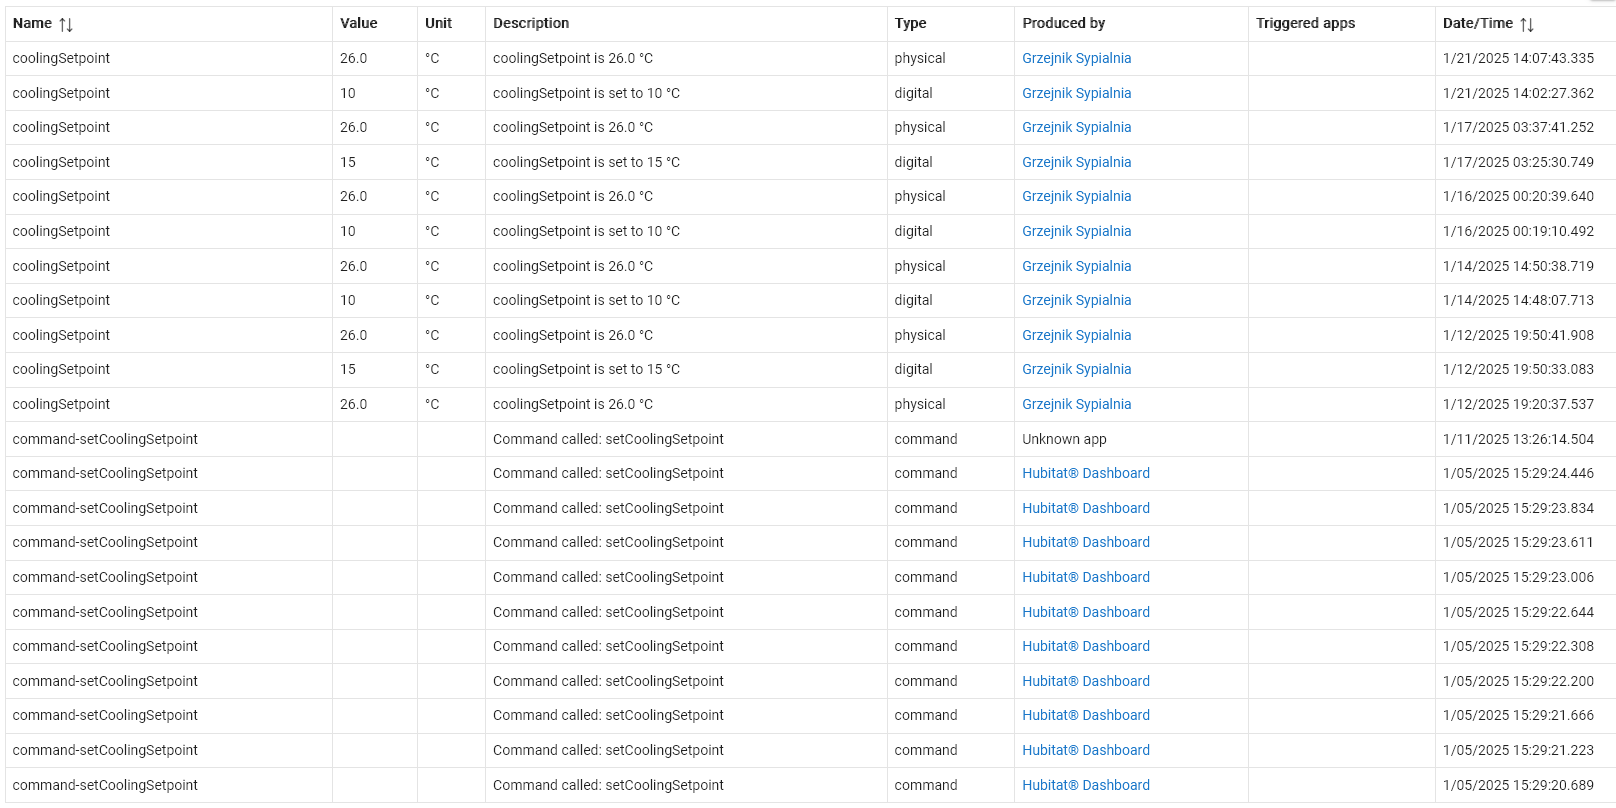Follow Grzejnik Sypialnia link dated 1/17/2025 03:25:30.749
Screen dimensions: 1616x808
[x=1076, y=162]
